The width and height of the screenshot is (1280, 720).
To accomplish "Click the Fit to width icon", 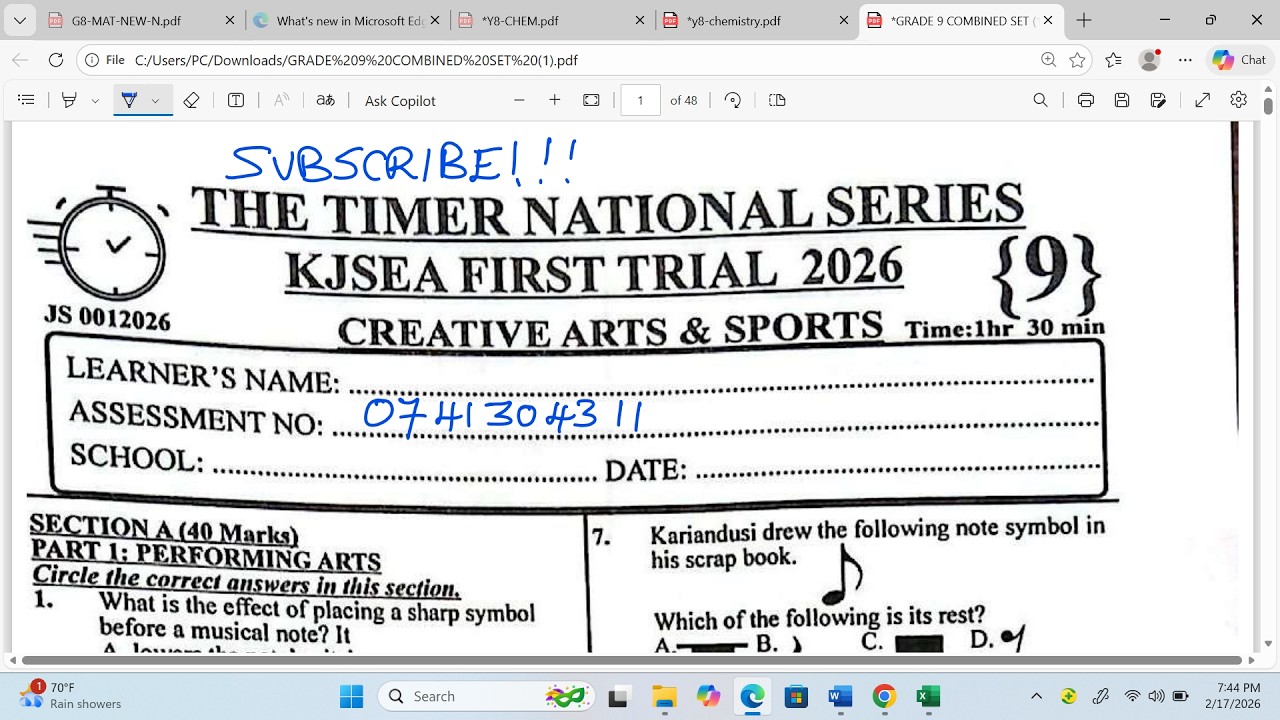I will (591, 100).
